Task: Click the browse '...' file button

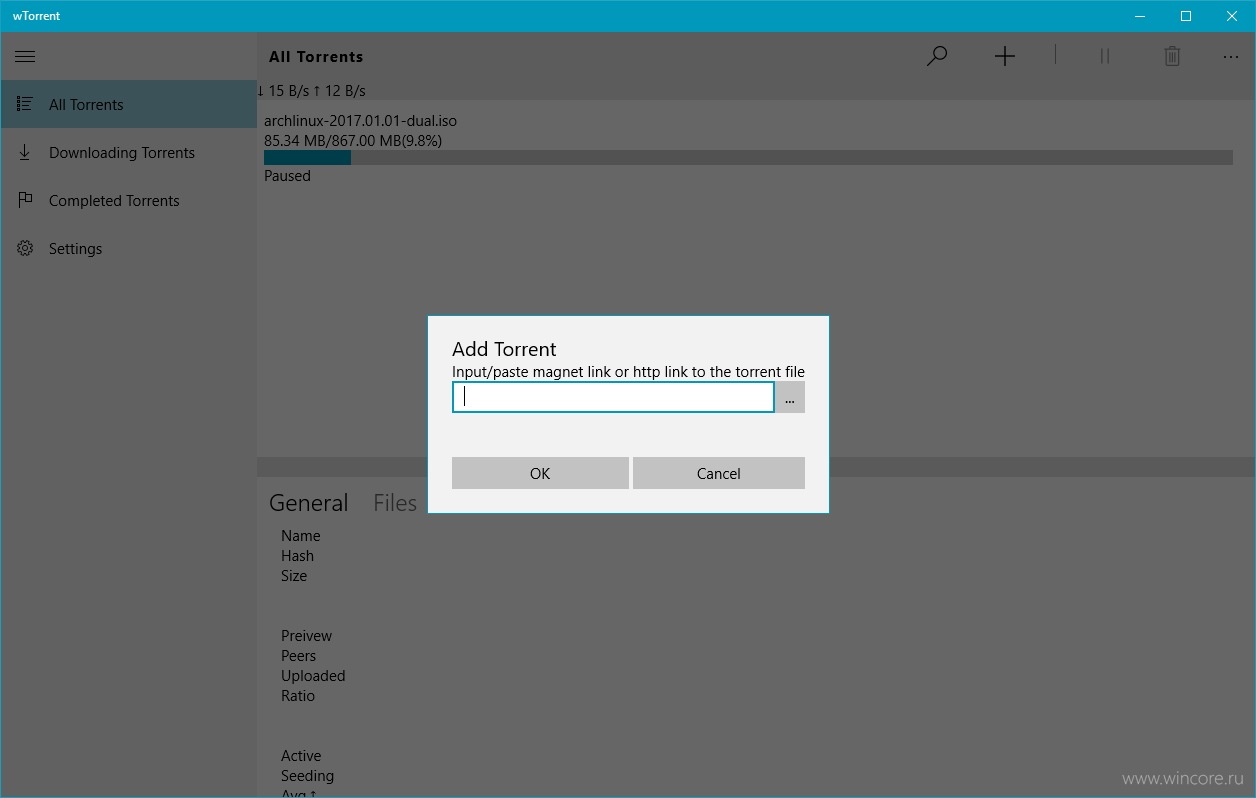Action: coord(789,397)
